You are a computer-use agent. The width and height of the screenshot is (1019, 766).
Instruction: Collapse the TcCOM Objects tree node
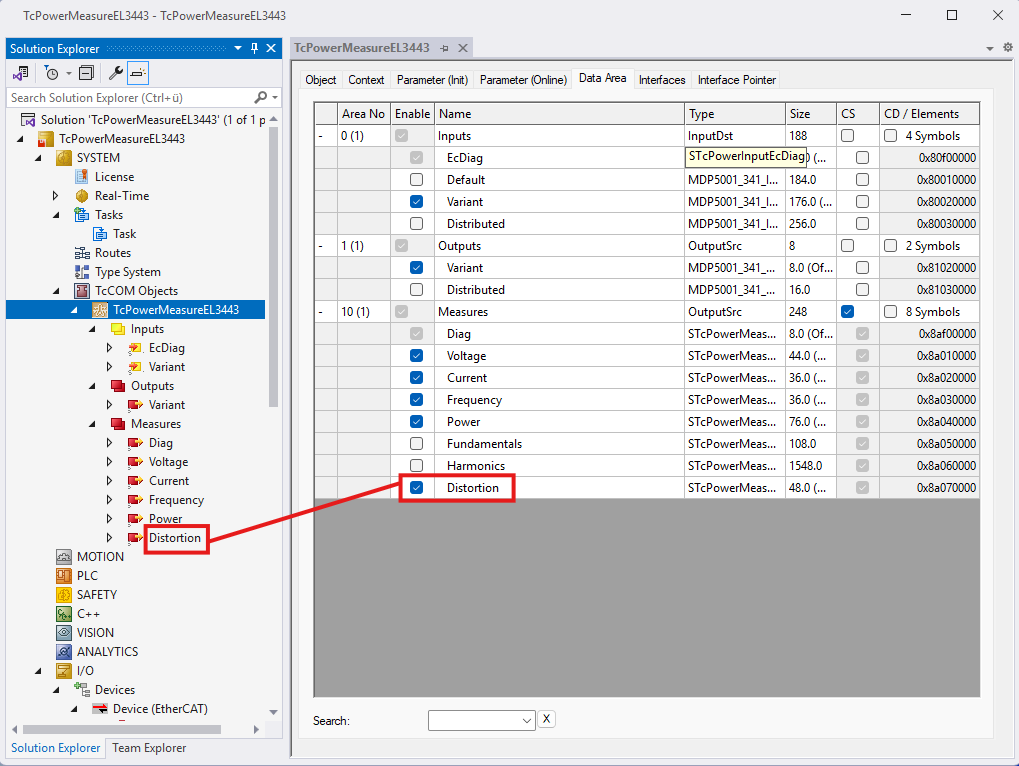(x=57, y=291)
